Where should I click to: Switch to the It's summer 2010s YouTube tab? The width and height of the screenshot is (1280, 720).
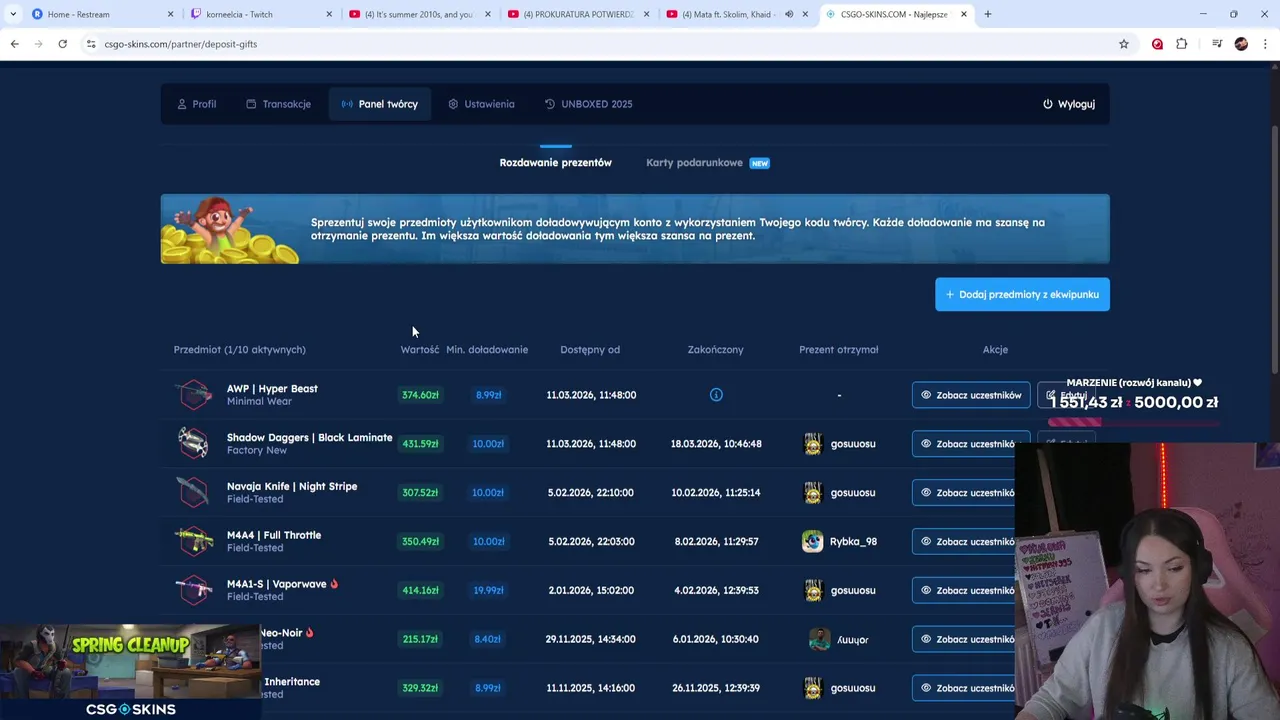coord(418,14)
